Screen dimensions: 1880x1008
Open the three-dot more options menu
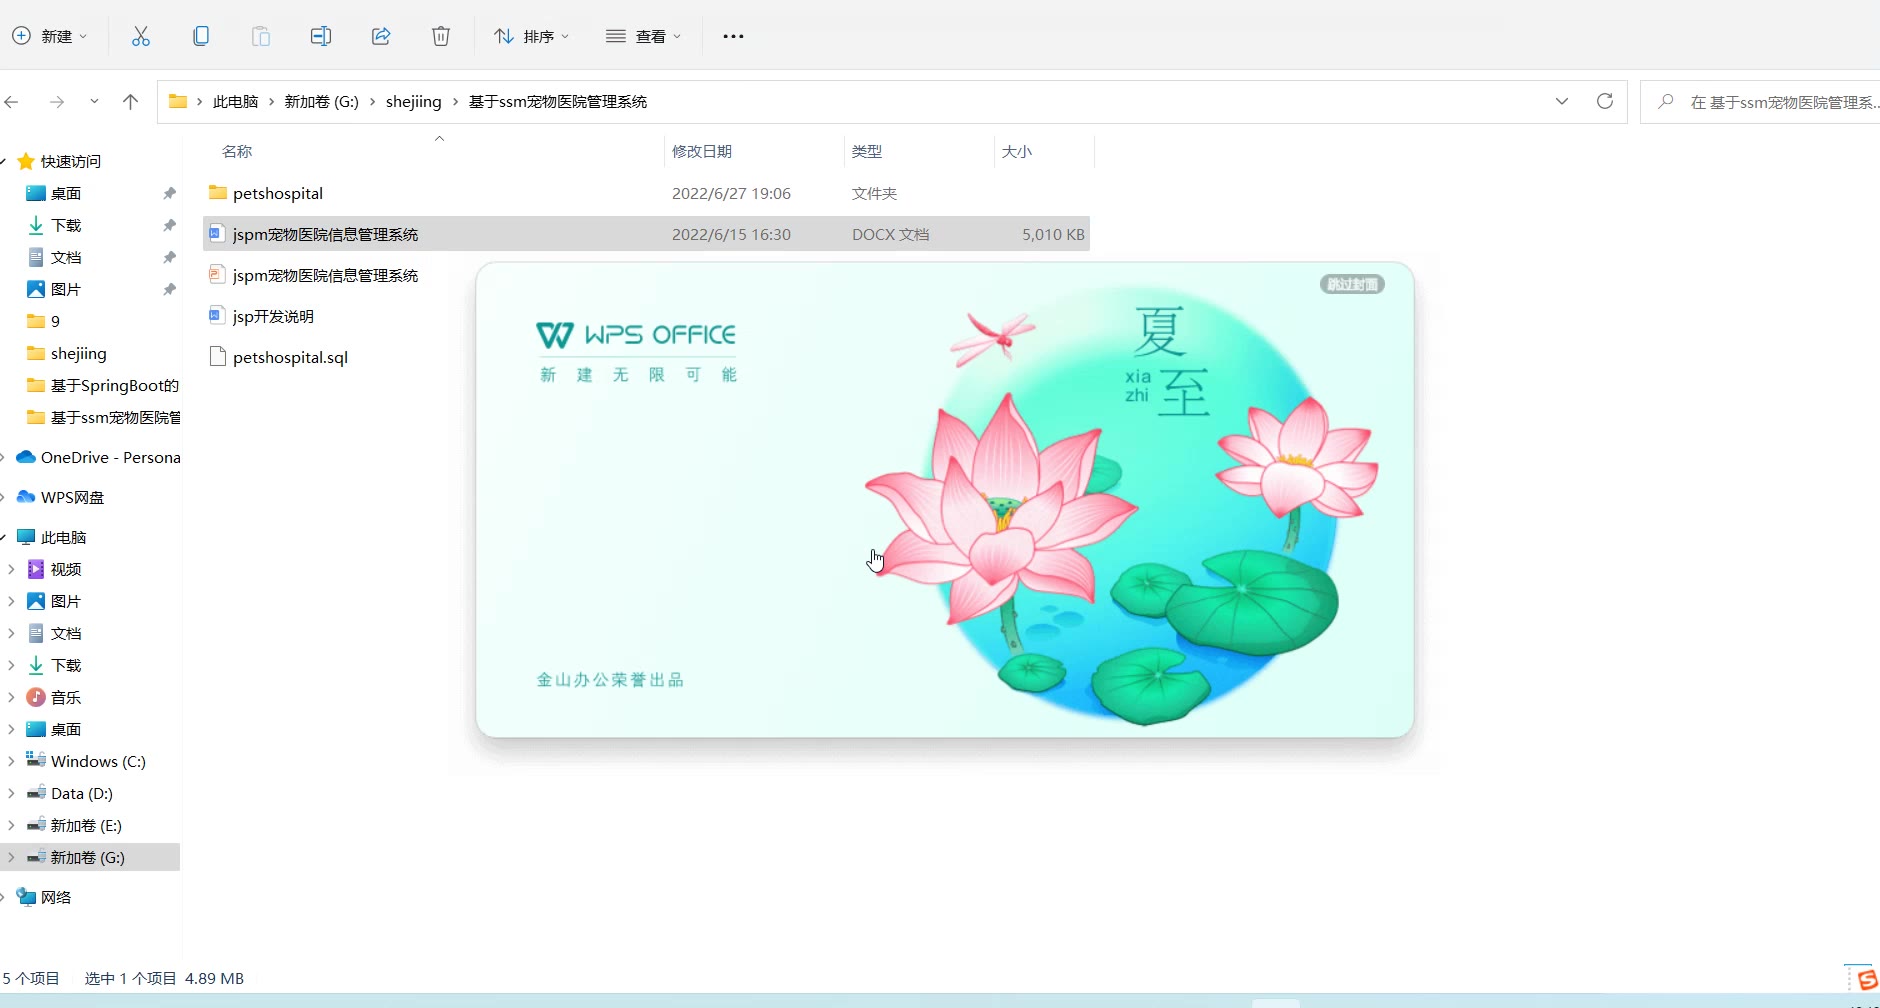click(733, 36)
